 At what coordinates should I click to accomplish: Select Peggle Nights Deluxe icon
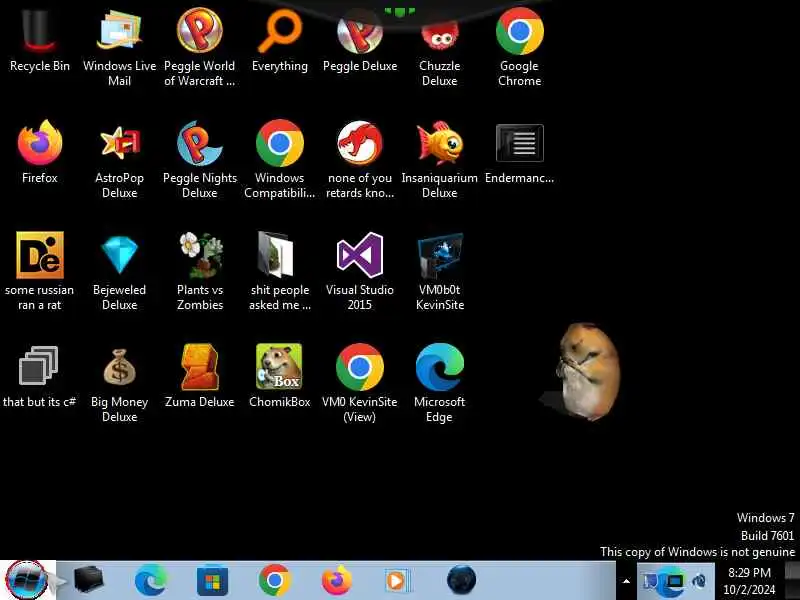pos(199,159)
